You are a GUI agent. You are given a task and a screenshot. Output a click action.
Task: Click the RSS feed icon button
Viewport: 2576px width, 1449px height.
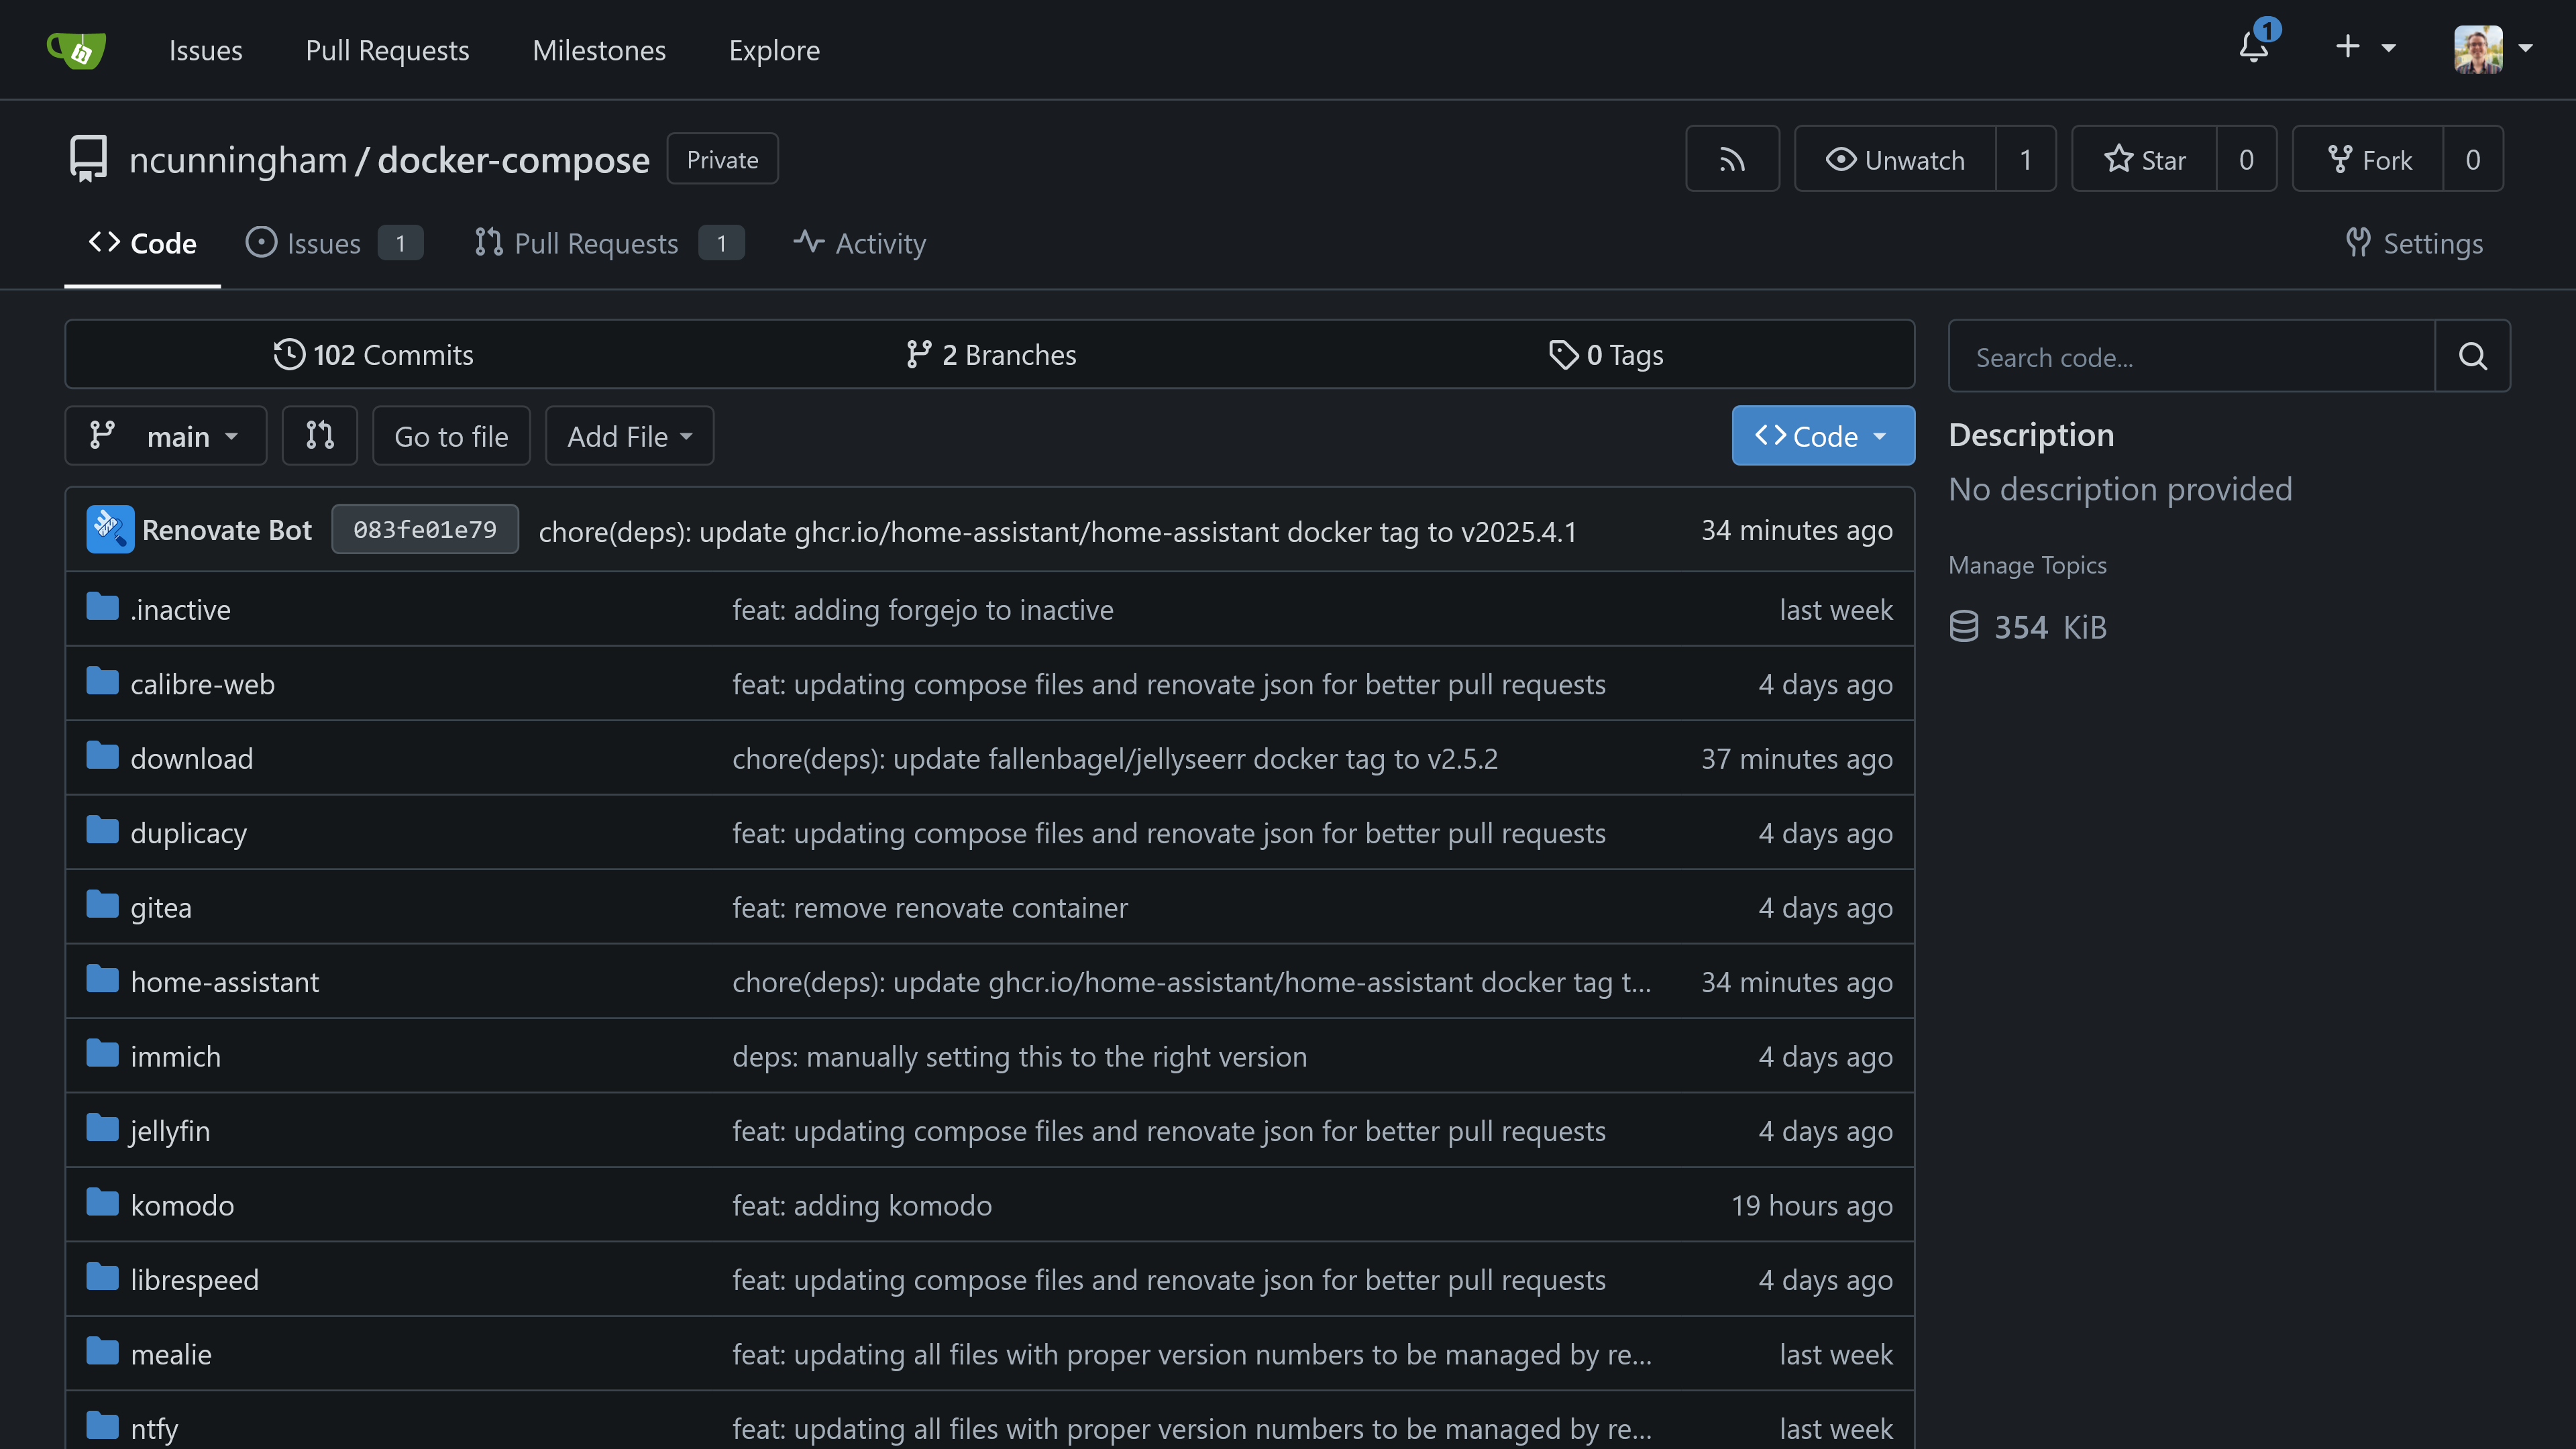pyautogui.click(x=1732, y=159)
